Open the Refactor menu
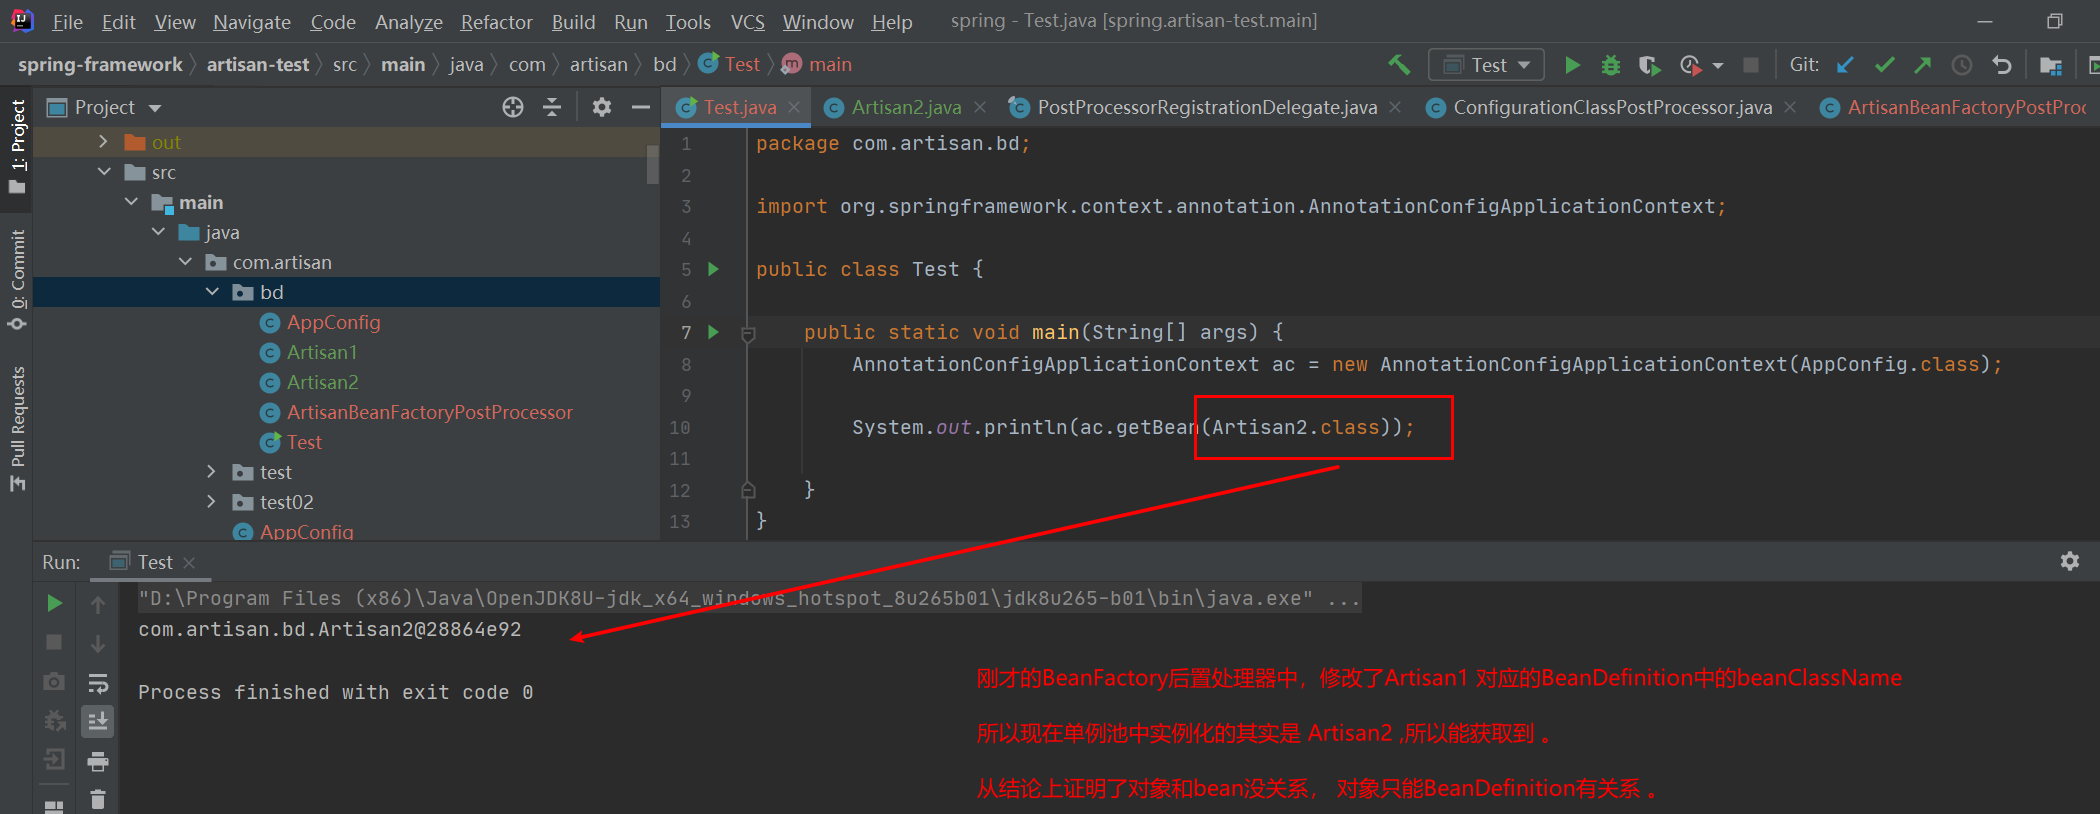Image resolution: width=2100 pixels, height=814 pixels. pyautogui.click(x=496, y=22)
